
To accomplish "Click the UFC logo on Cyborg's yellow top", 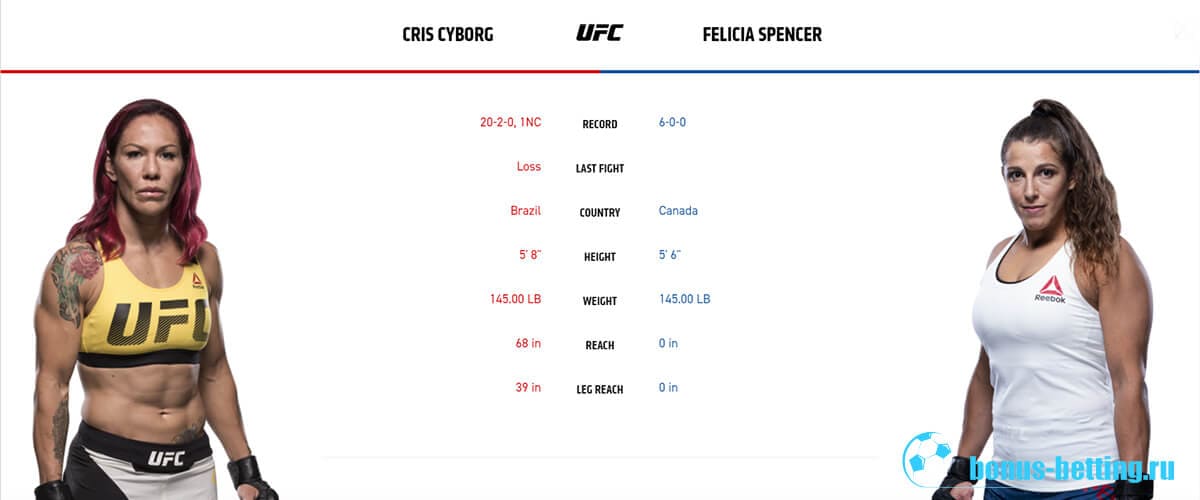I will 158,322.
